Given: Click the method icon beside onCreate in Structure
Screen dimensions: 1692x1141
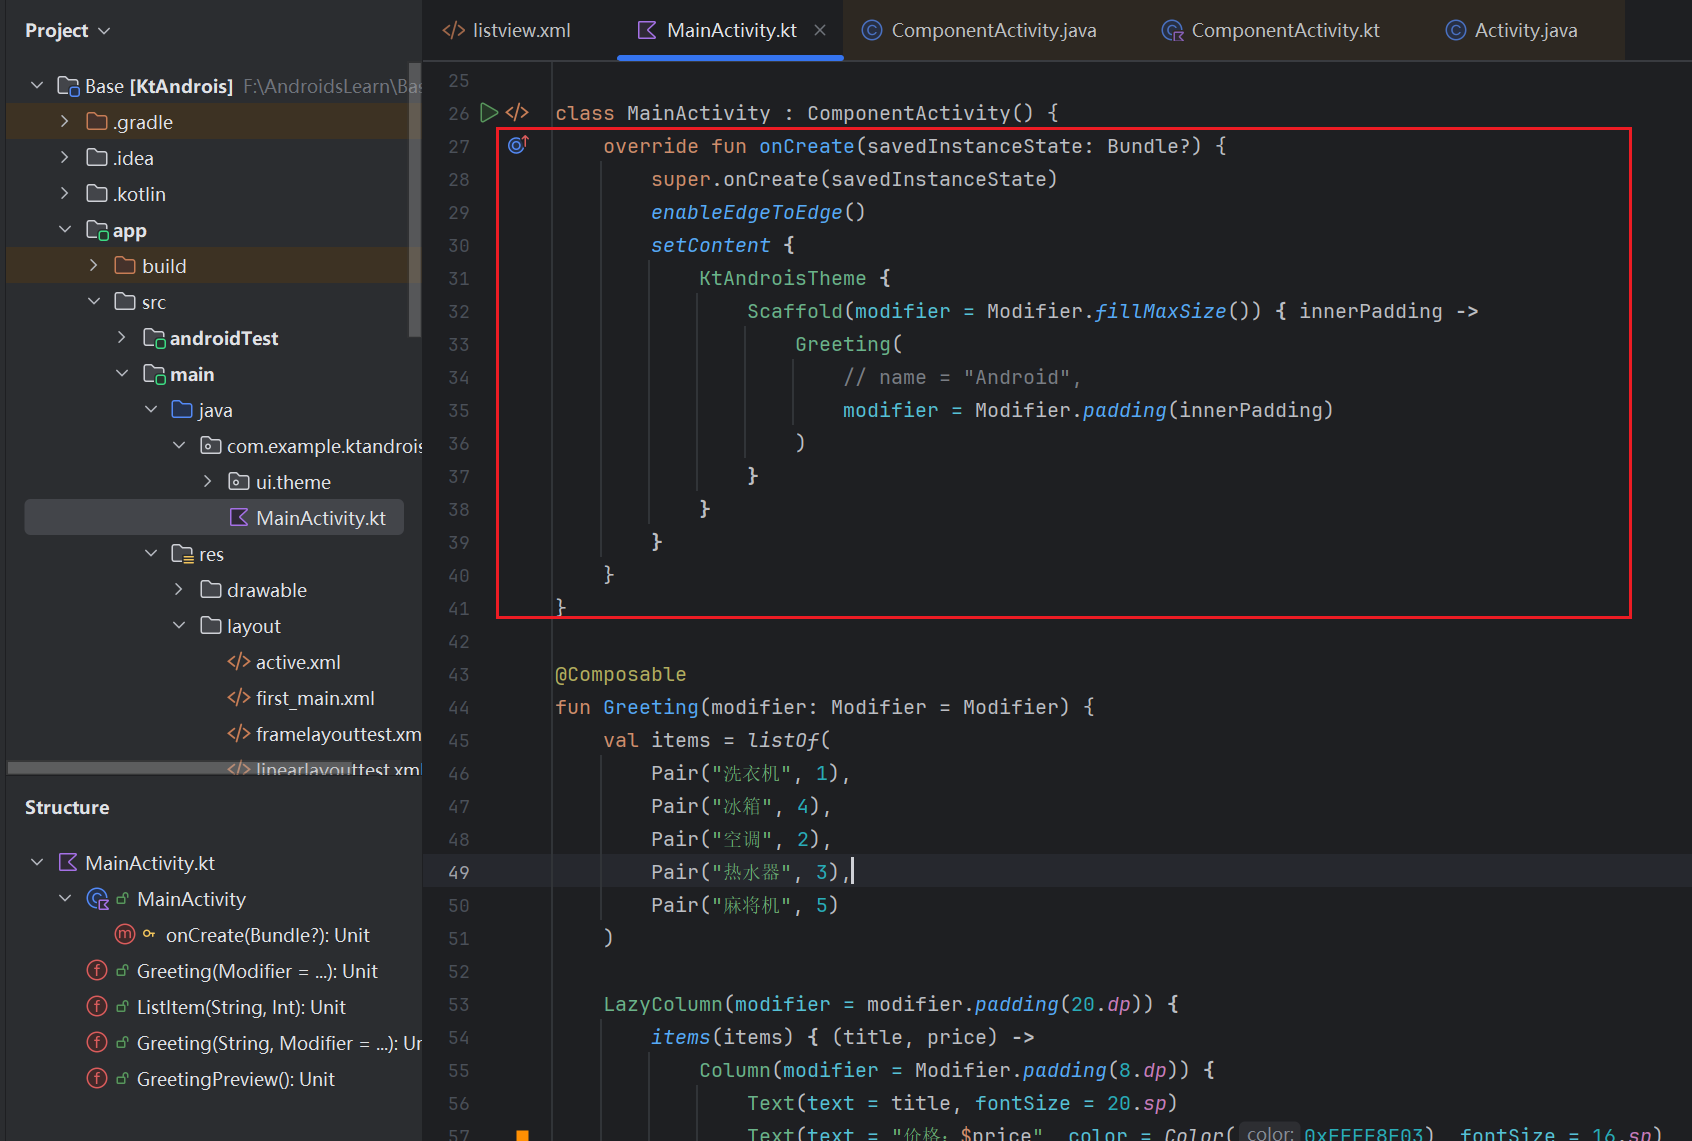Looking at the screenshot, I should point(125,935).
